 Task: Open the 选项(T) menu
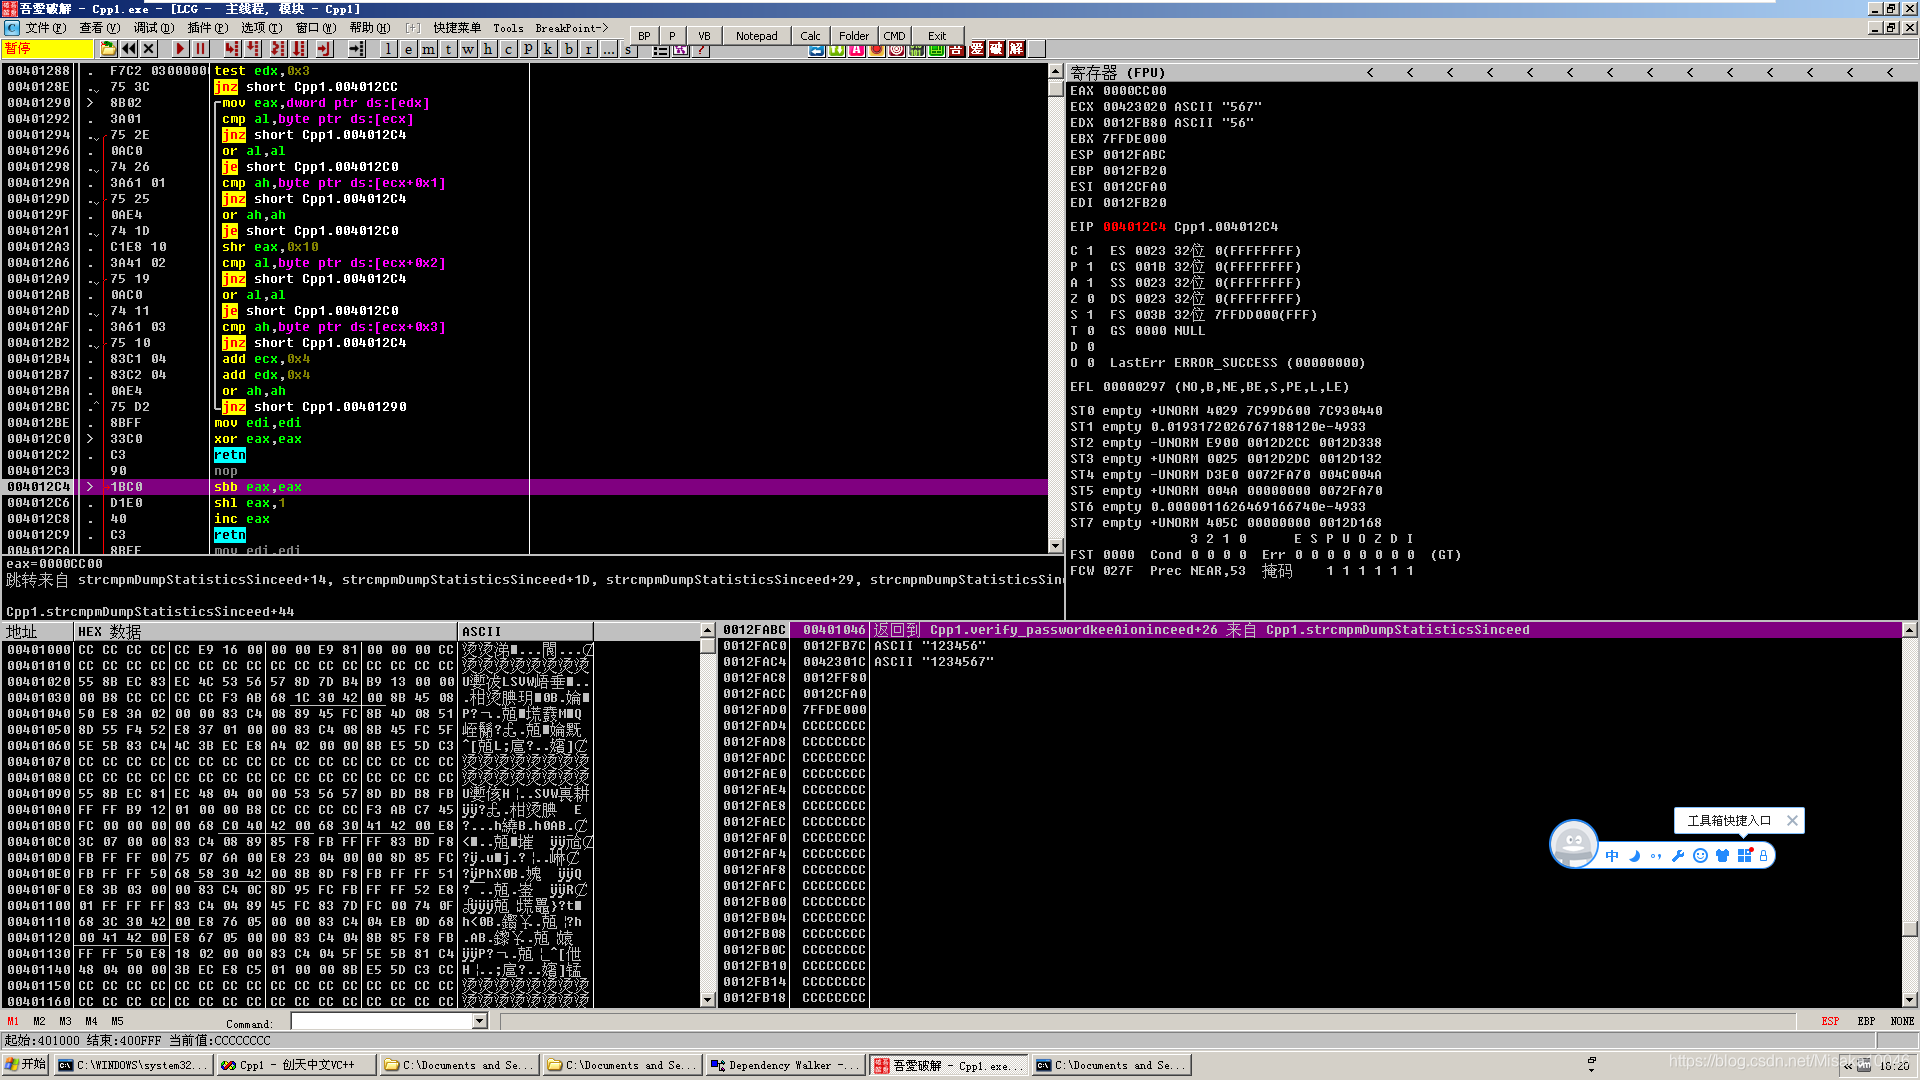pyautogui.click(x=261, y=28)
